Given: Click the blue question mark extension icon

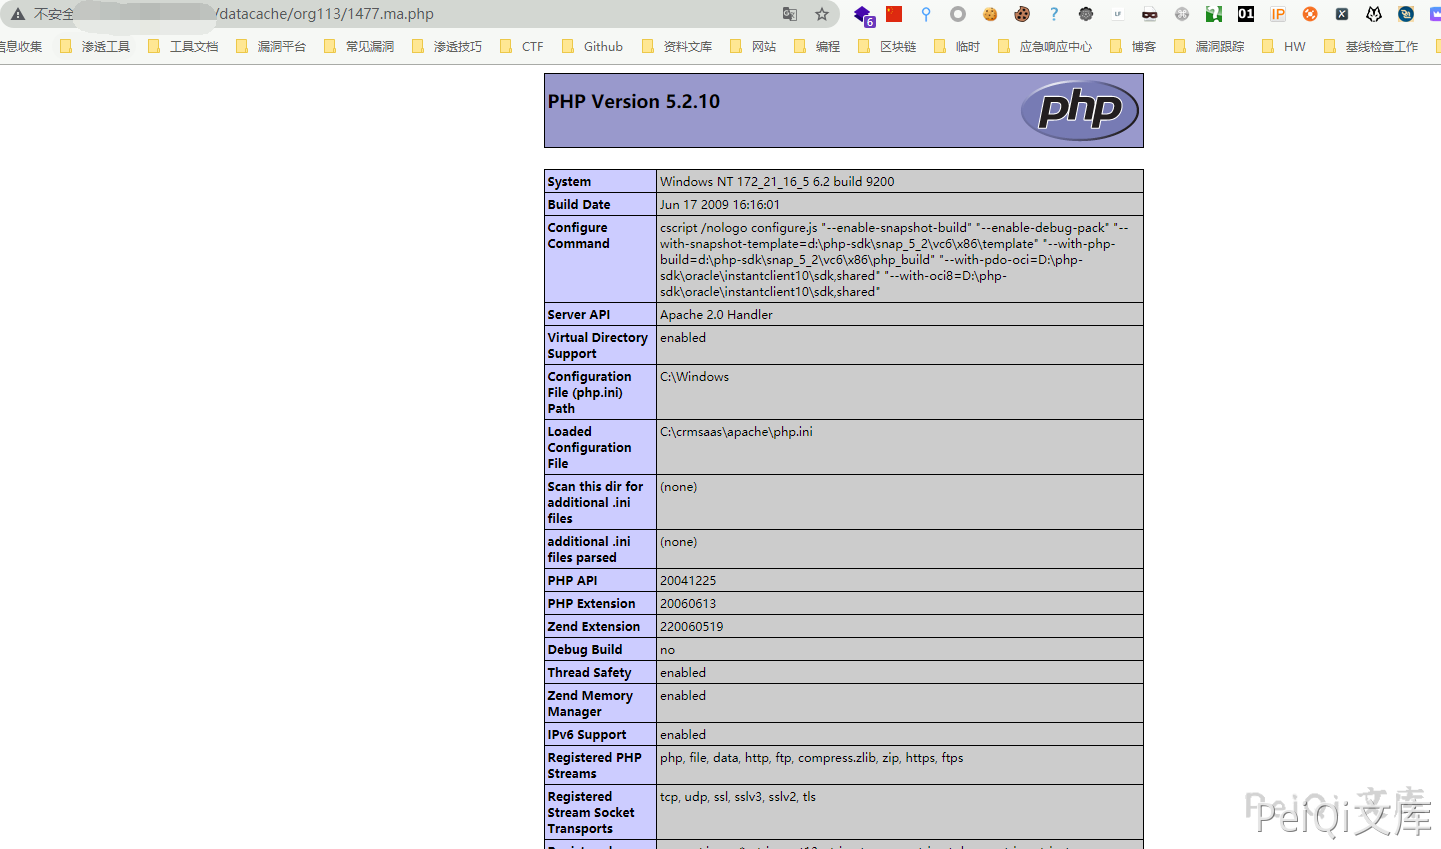Looking at the screenshot, I should [x=1054, y=14].
